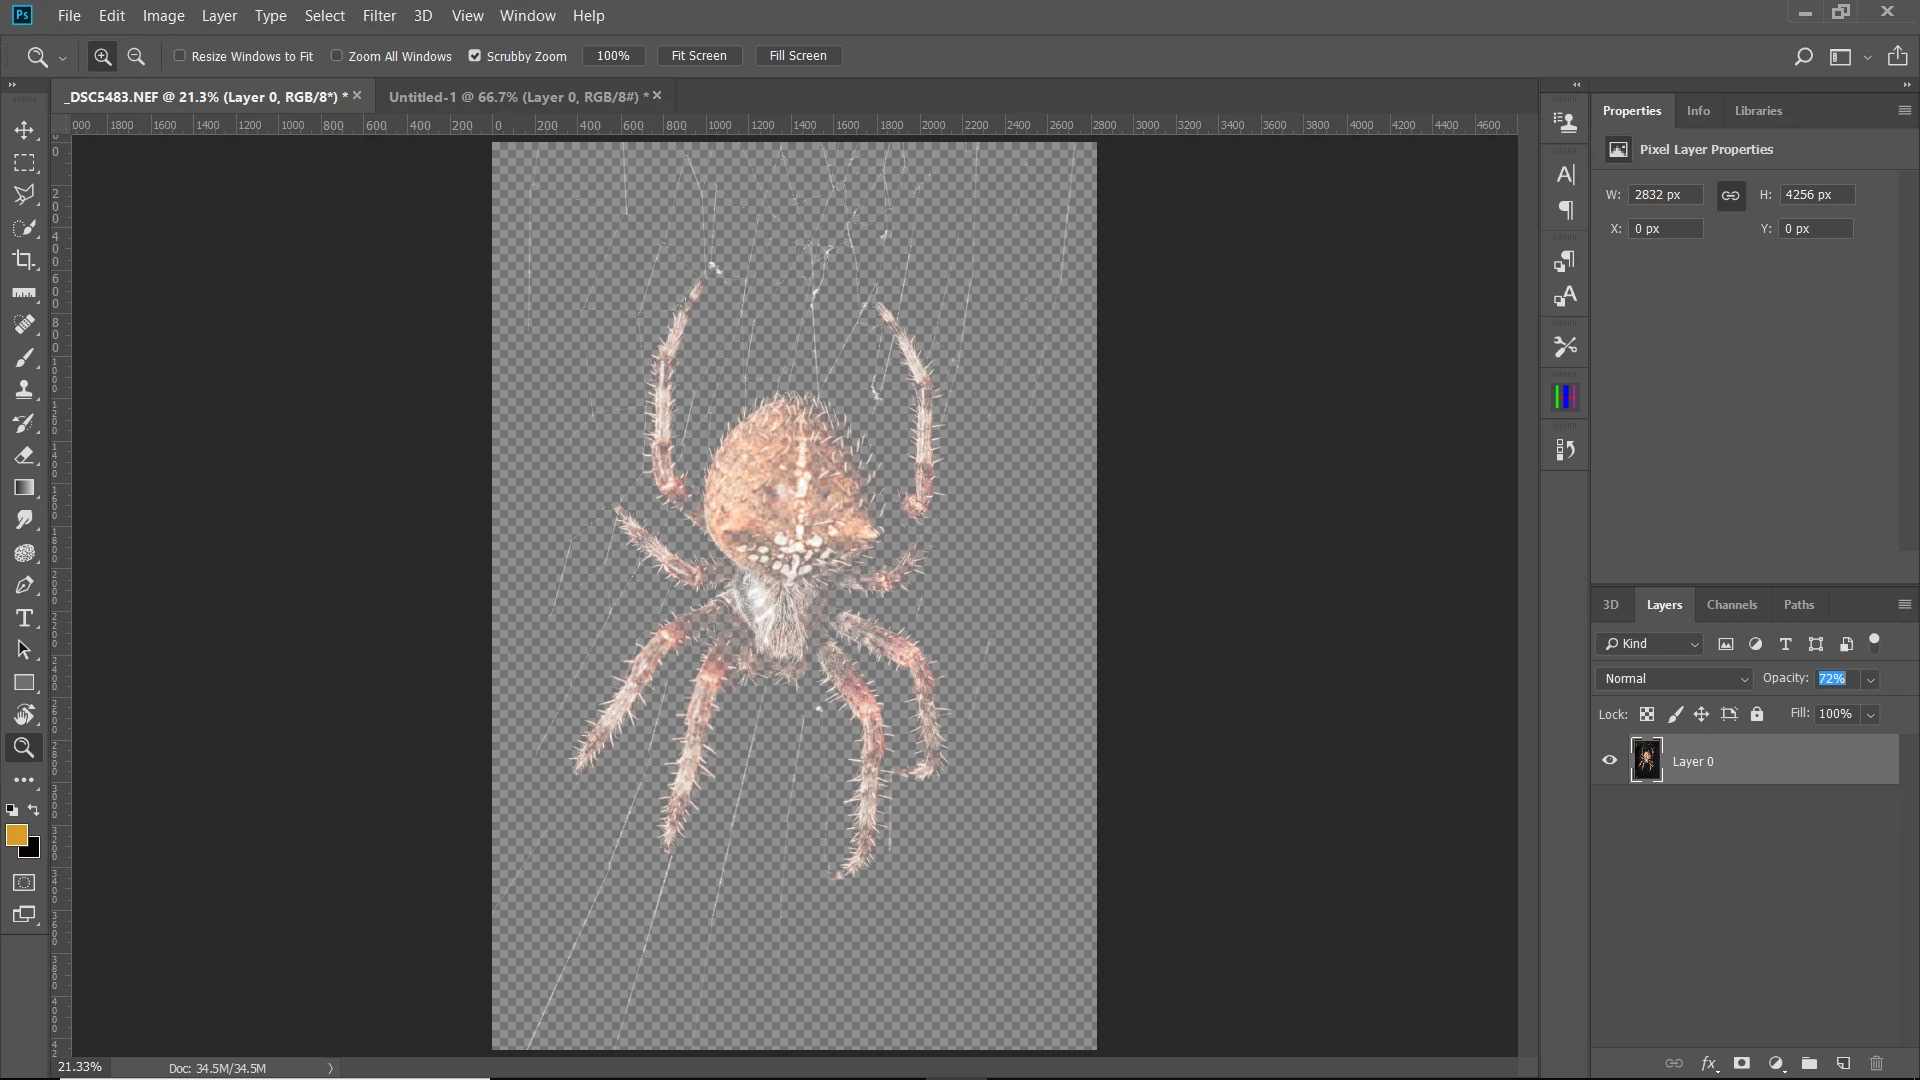Select the Crop tool
Image resolution: width=1920 pixels, height=1080 pixels.
(24, 260)
